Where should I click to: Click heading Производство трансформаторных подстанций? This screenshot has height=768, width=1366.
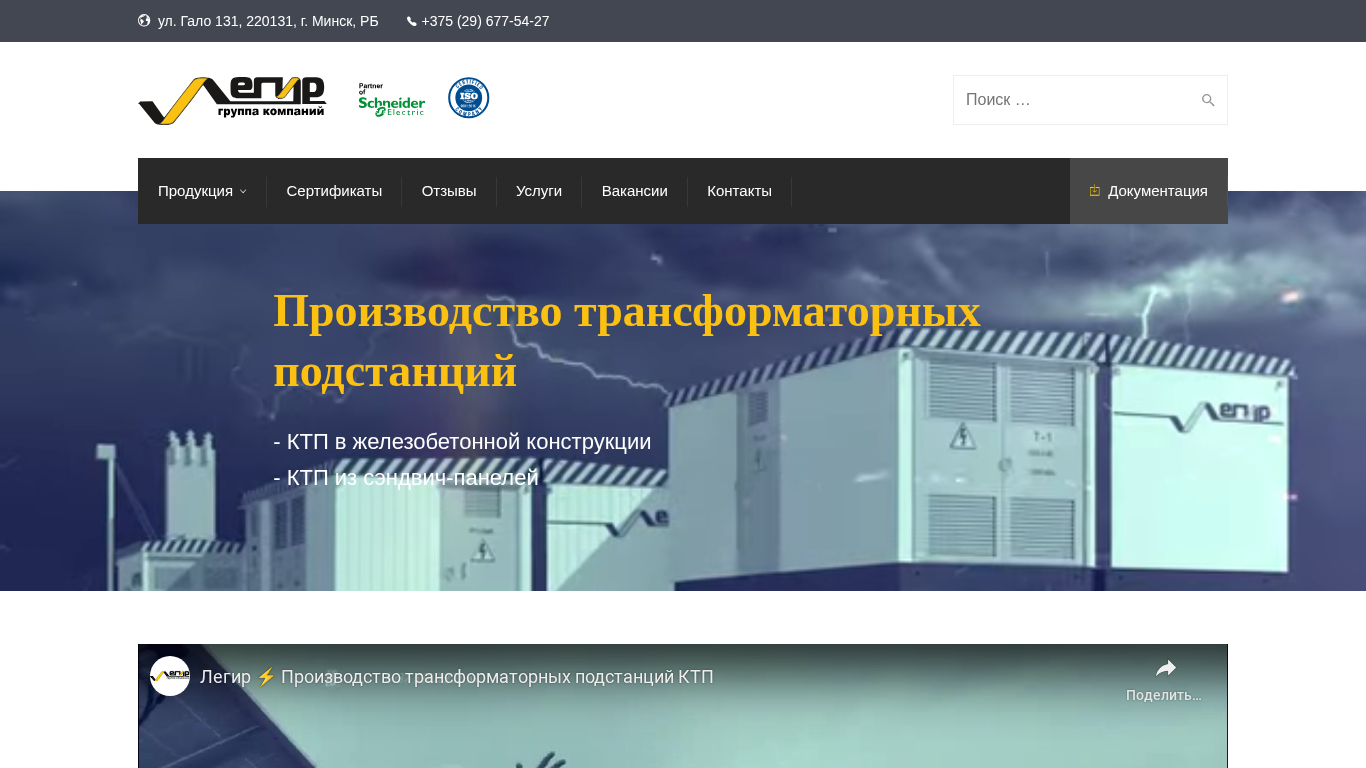[x=627, y=341]
